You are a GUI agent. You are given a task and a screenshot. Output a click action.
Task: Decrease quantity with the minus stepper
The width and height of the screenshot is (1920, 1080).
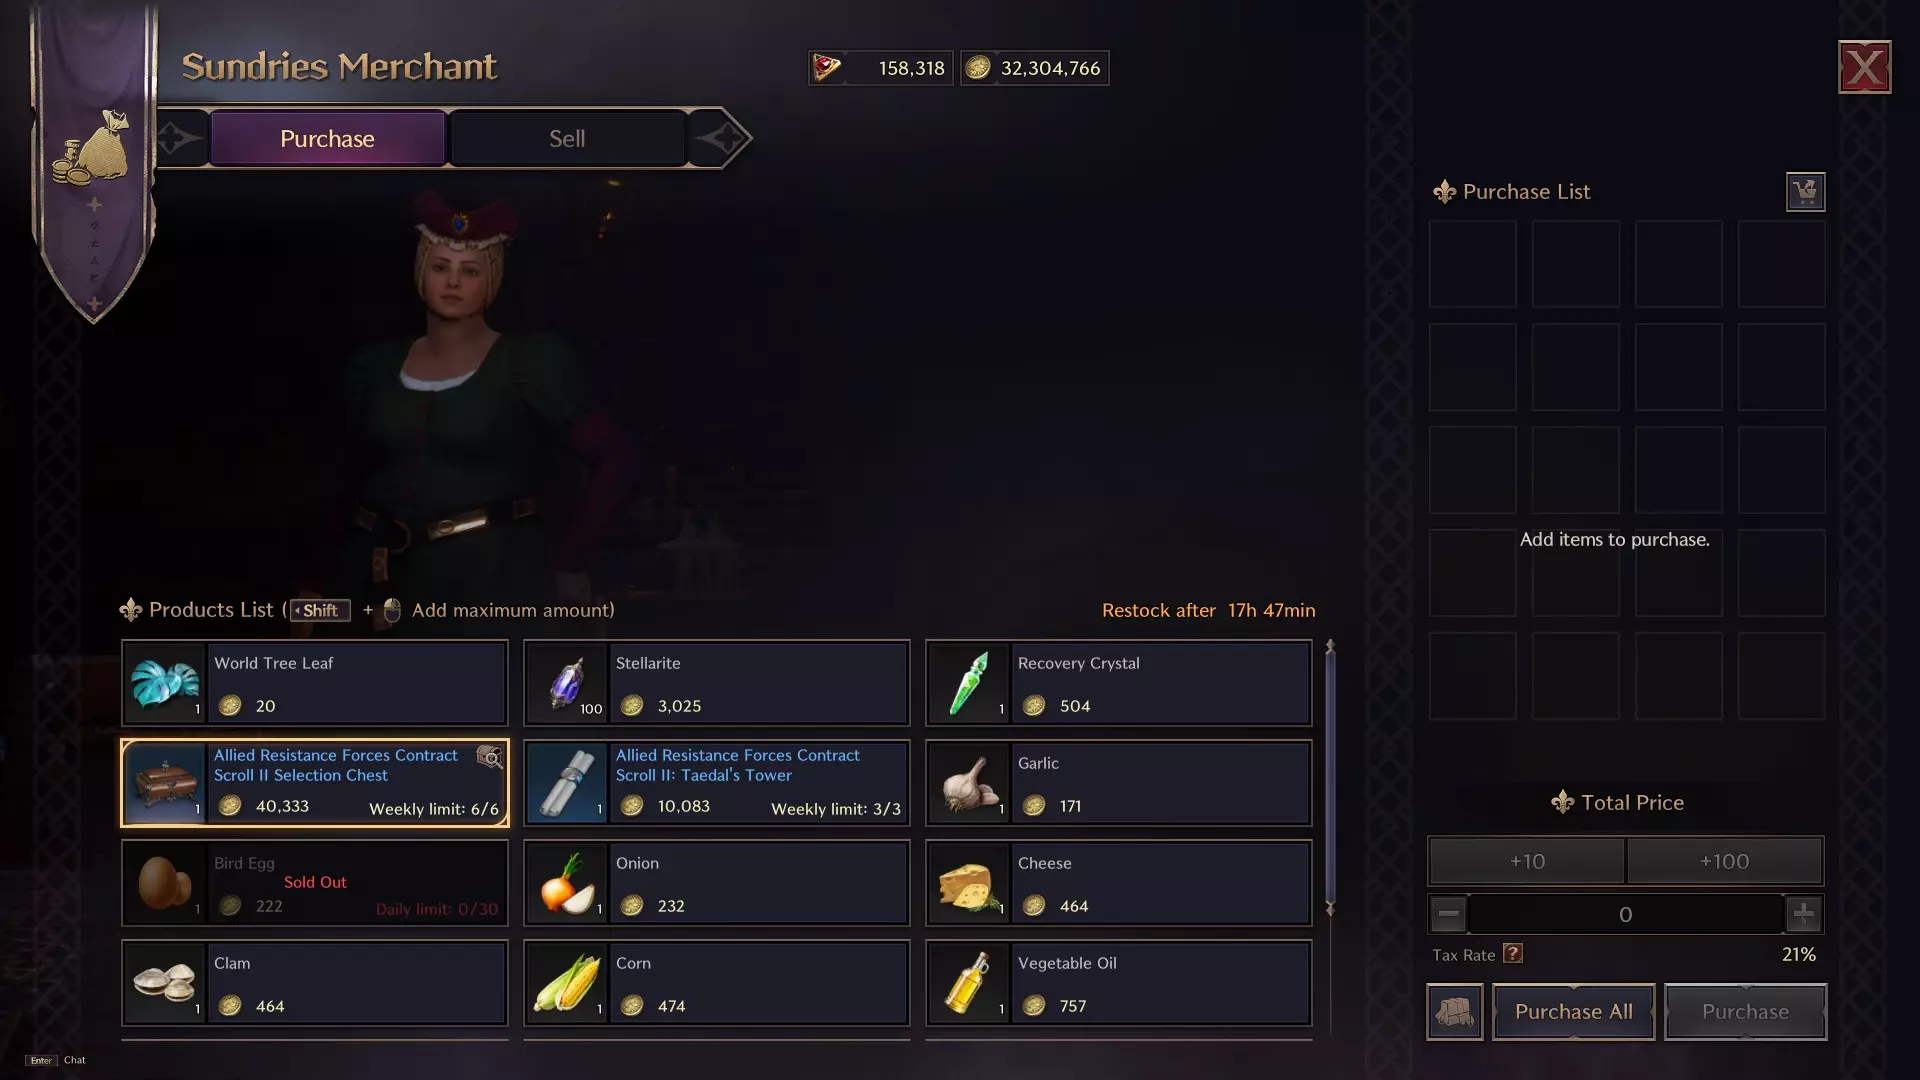pos(1448,914)
